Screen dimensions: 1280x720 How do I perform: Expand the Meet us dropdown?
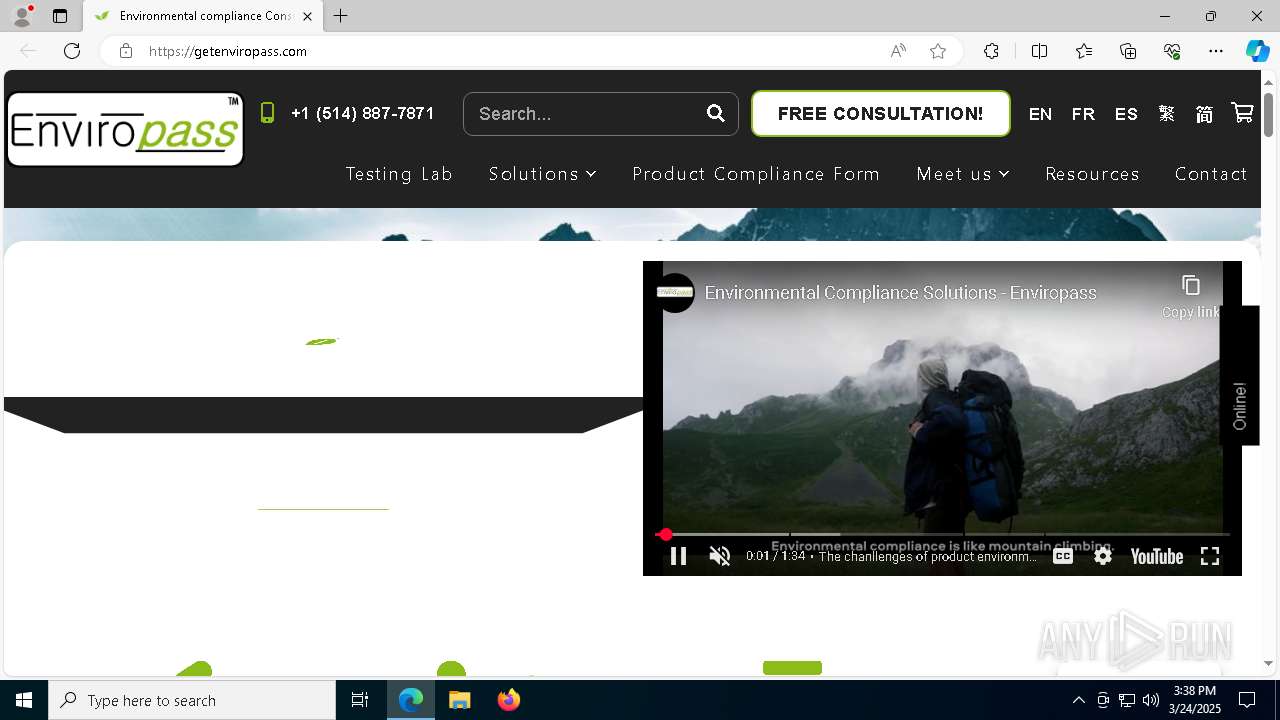click(x=963, y=174)
